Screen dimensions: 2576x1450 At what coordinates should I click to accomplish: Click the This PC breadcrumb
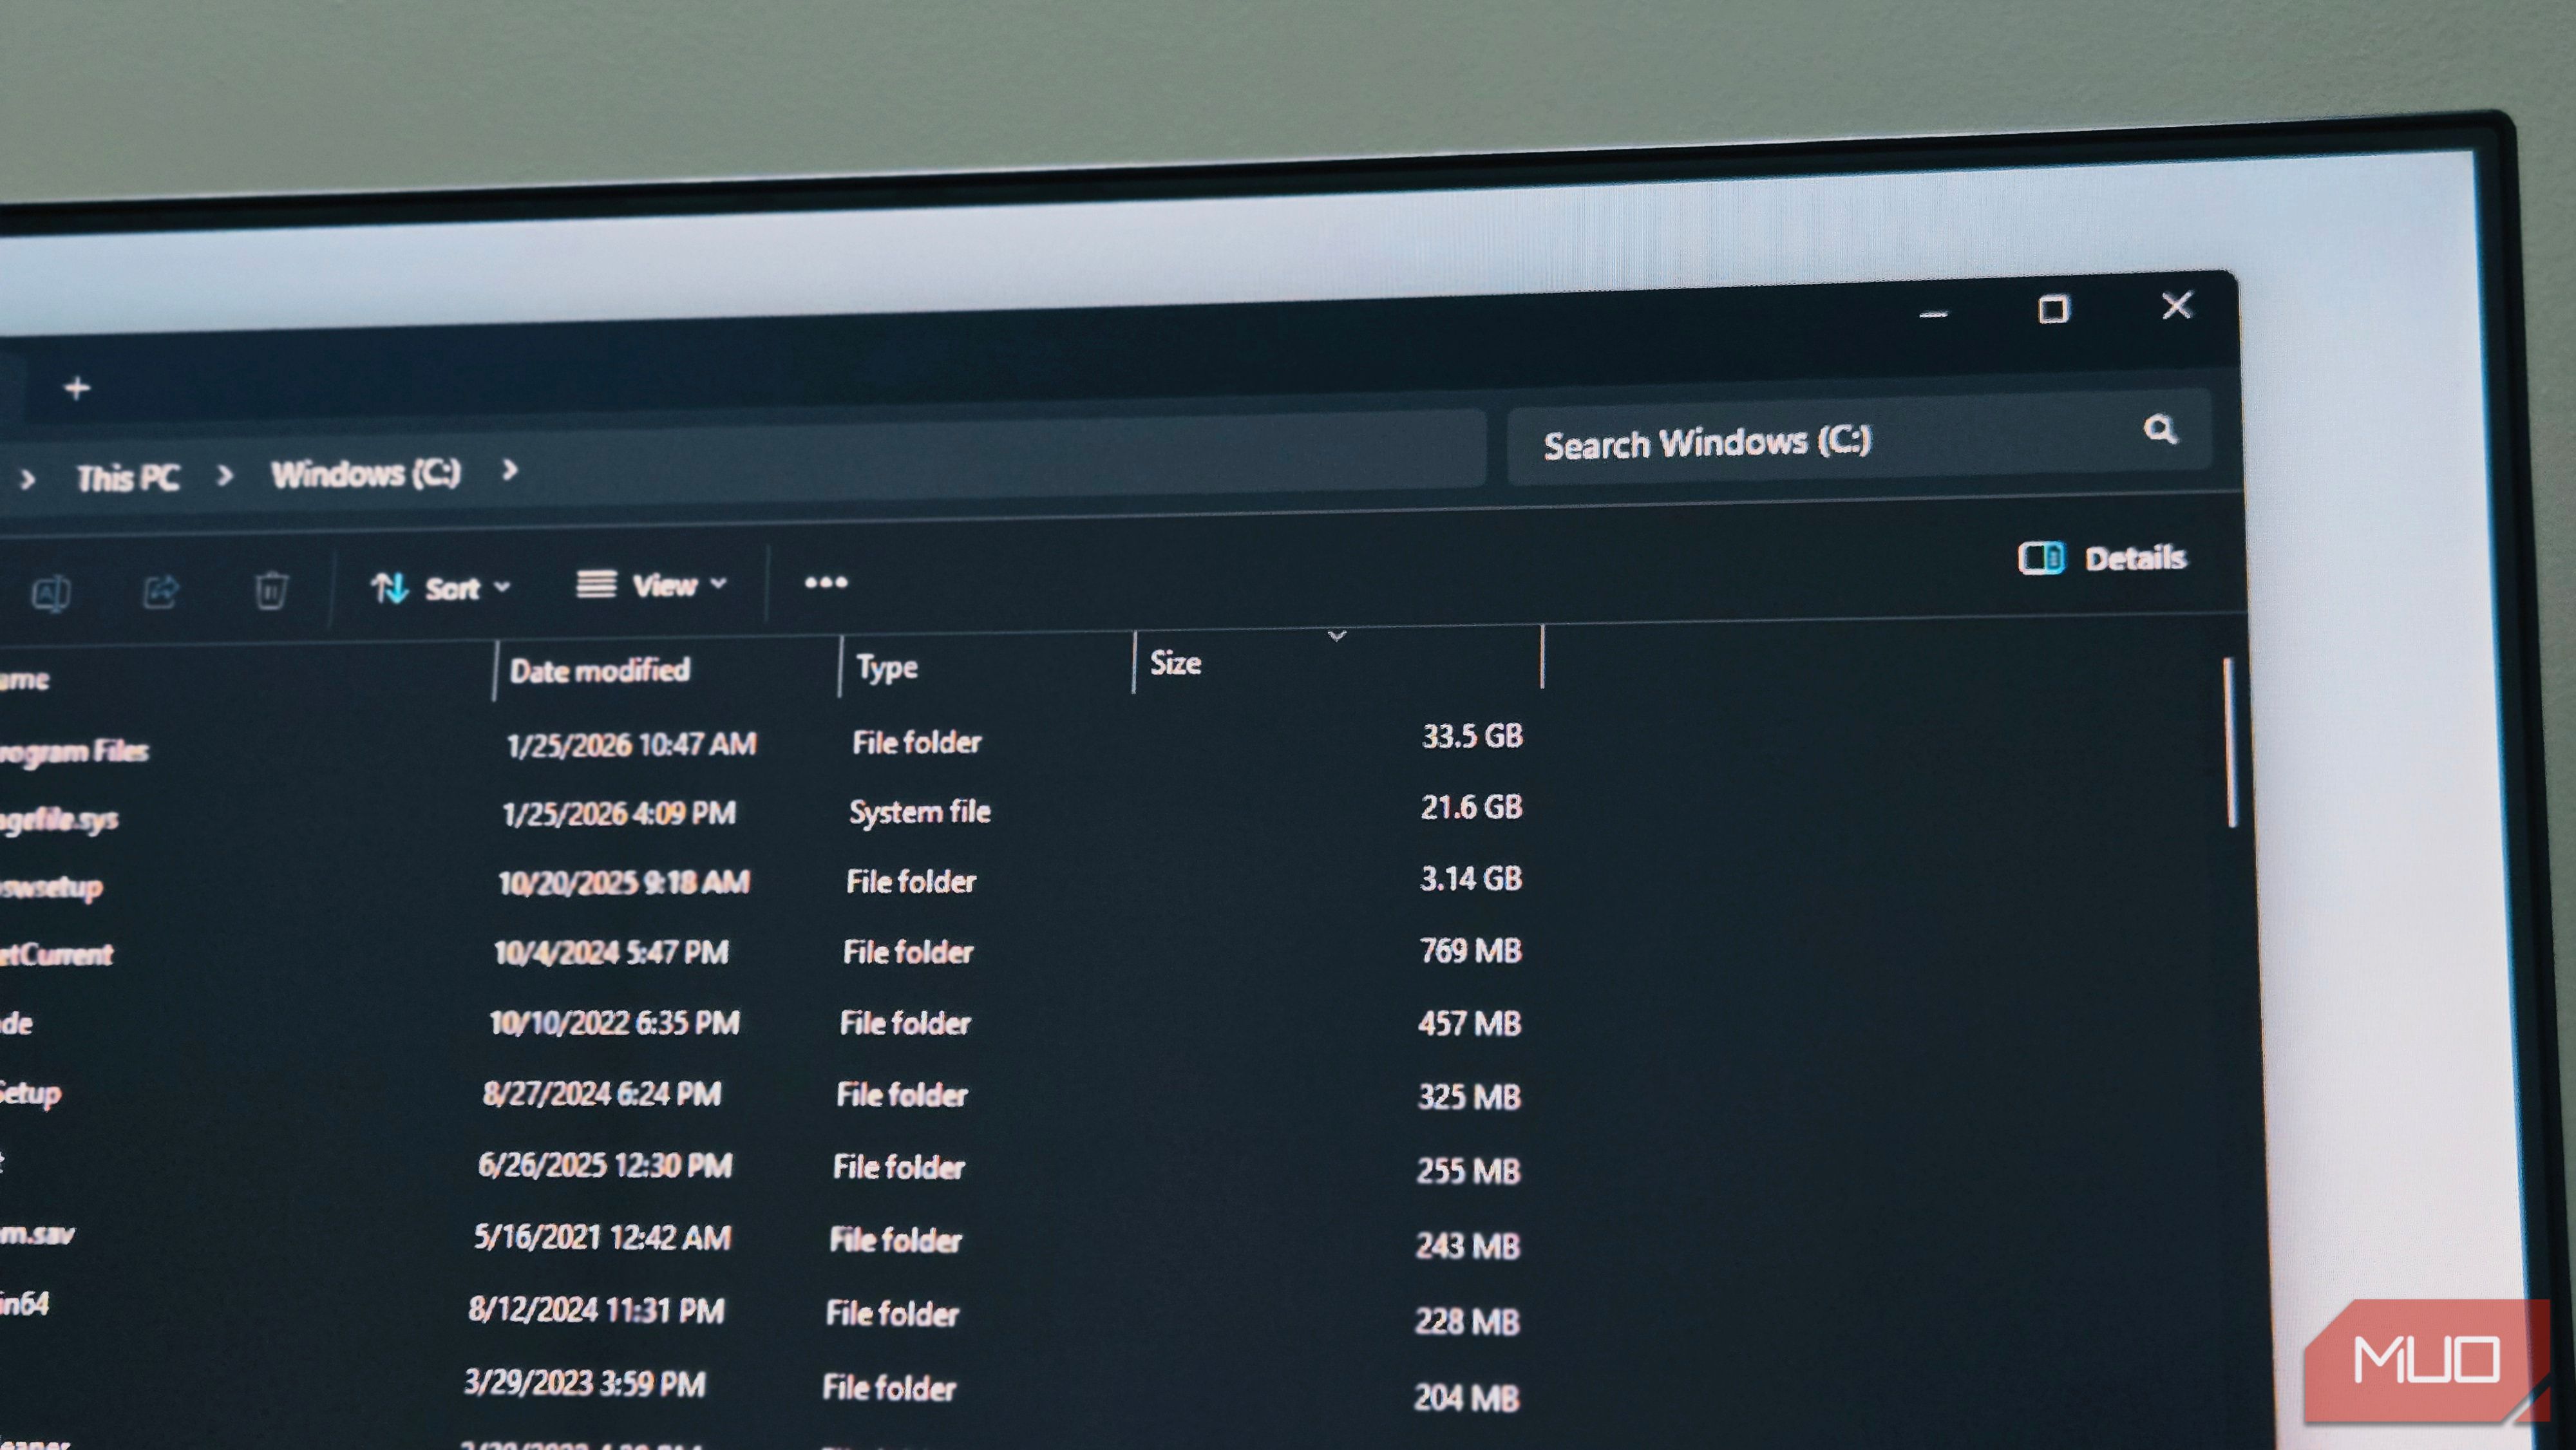[x=128, y=478]
